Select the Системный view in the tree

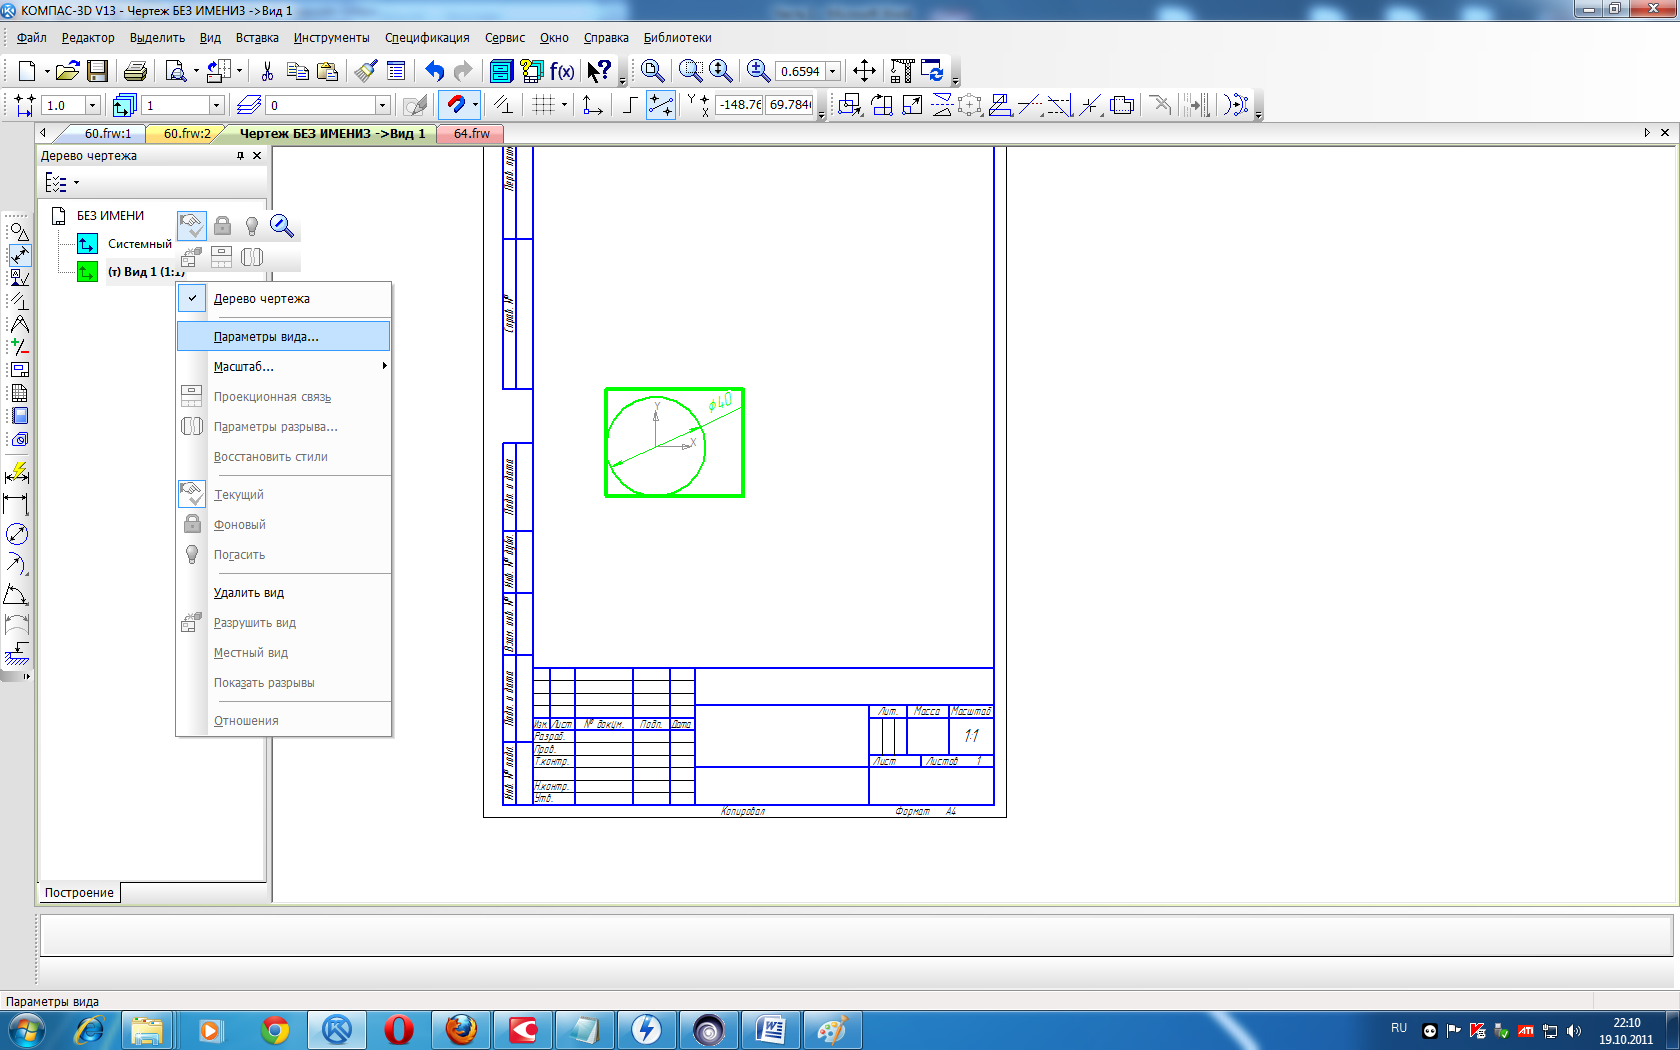coord(140,244)
